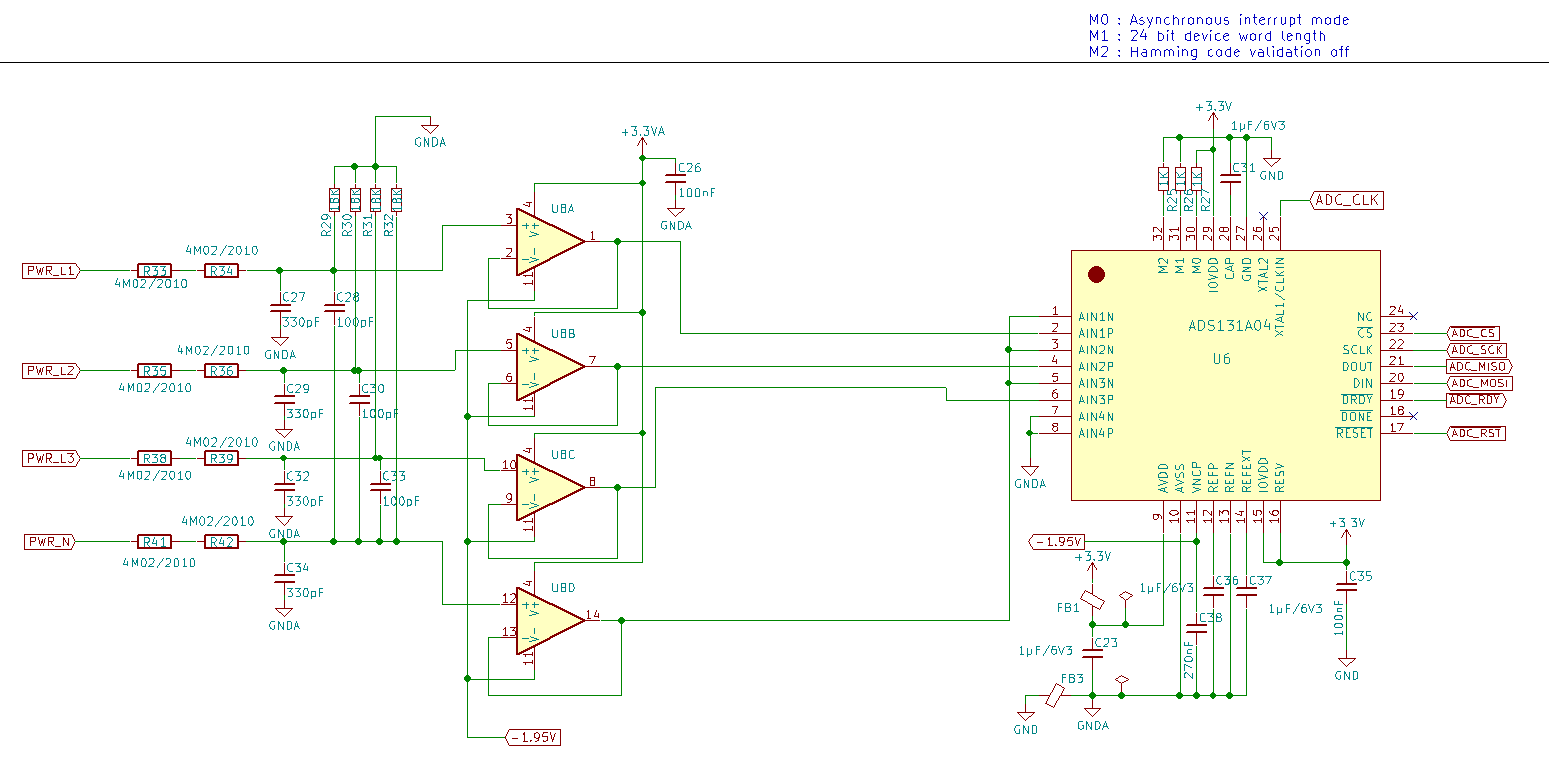Screen dimensions: 1549x759
Task: Select vertical resistor R29 symbol
Action: pos(335,199)
